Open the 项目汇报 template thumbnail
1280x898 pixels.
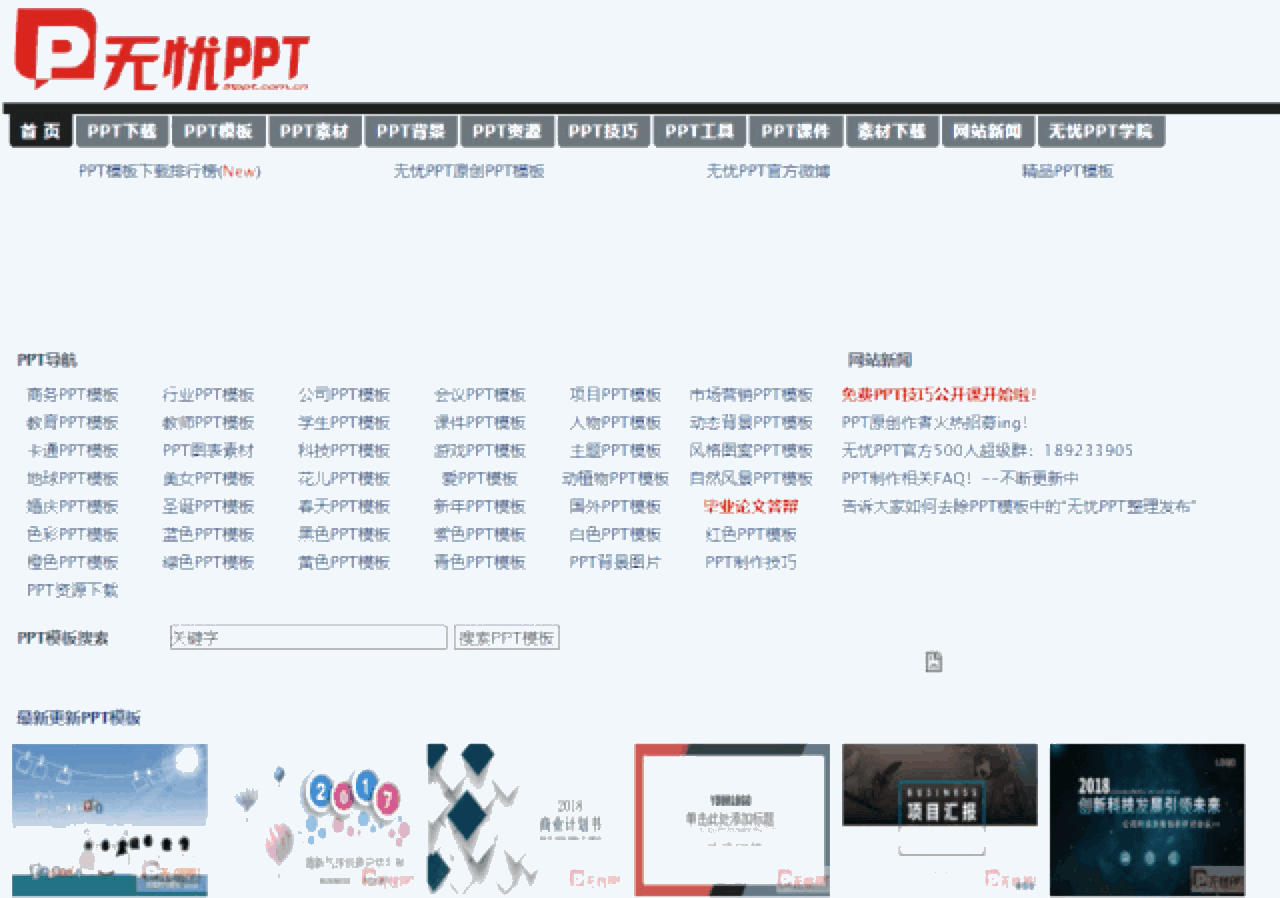point(940,820)
